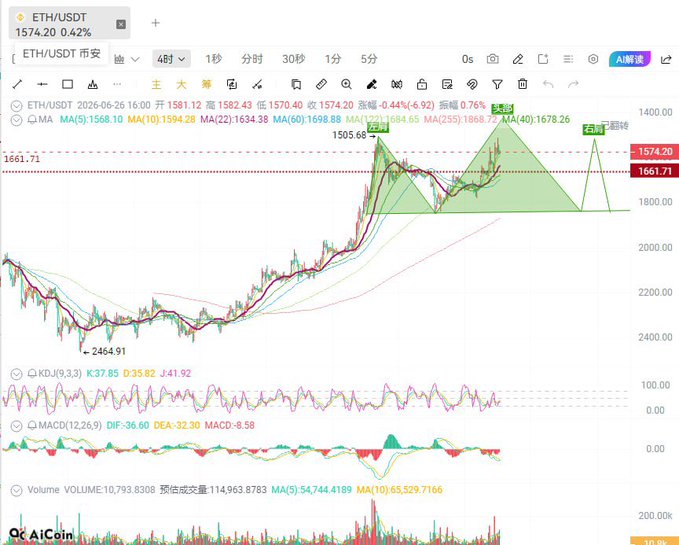Switch to the 5分 timeframe
This screenshot has height=545, width=679.
369,59
